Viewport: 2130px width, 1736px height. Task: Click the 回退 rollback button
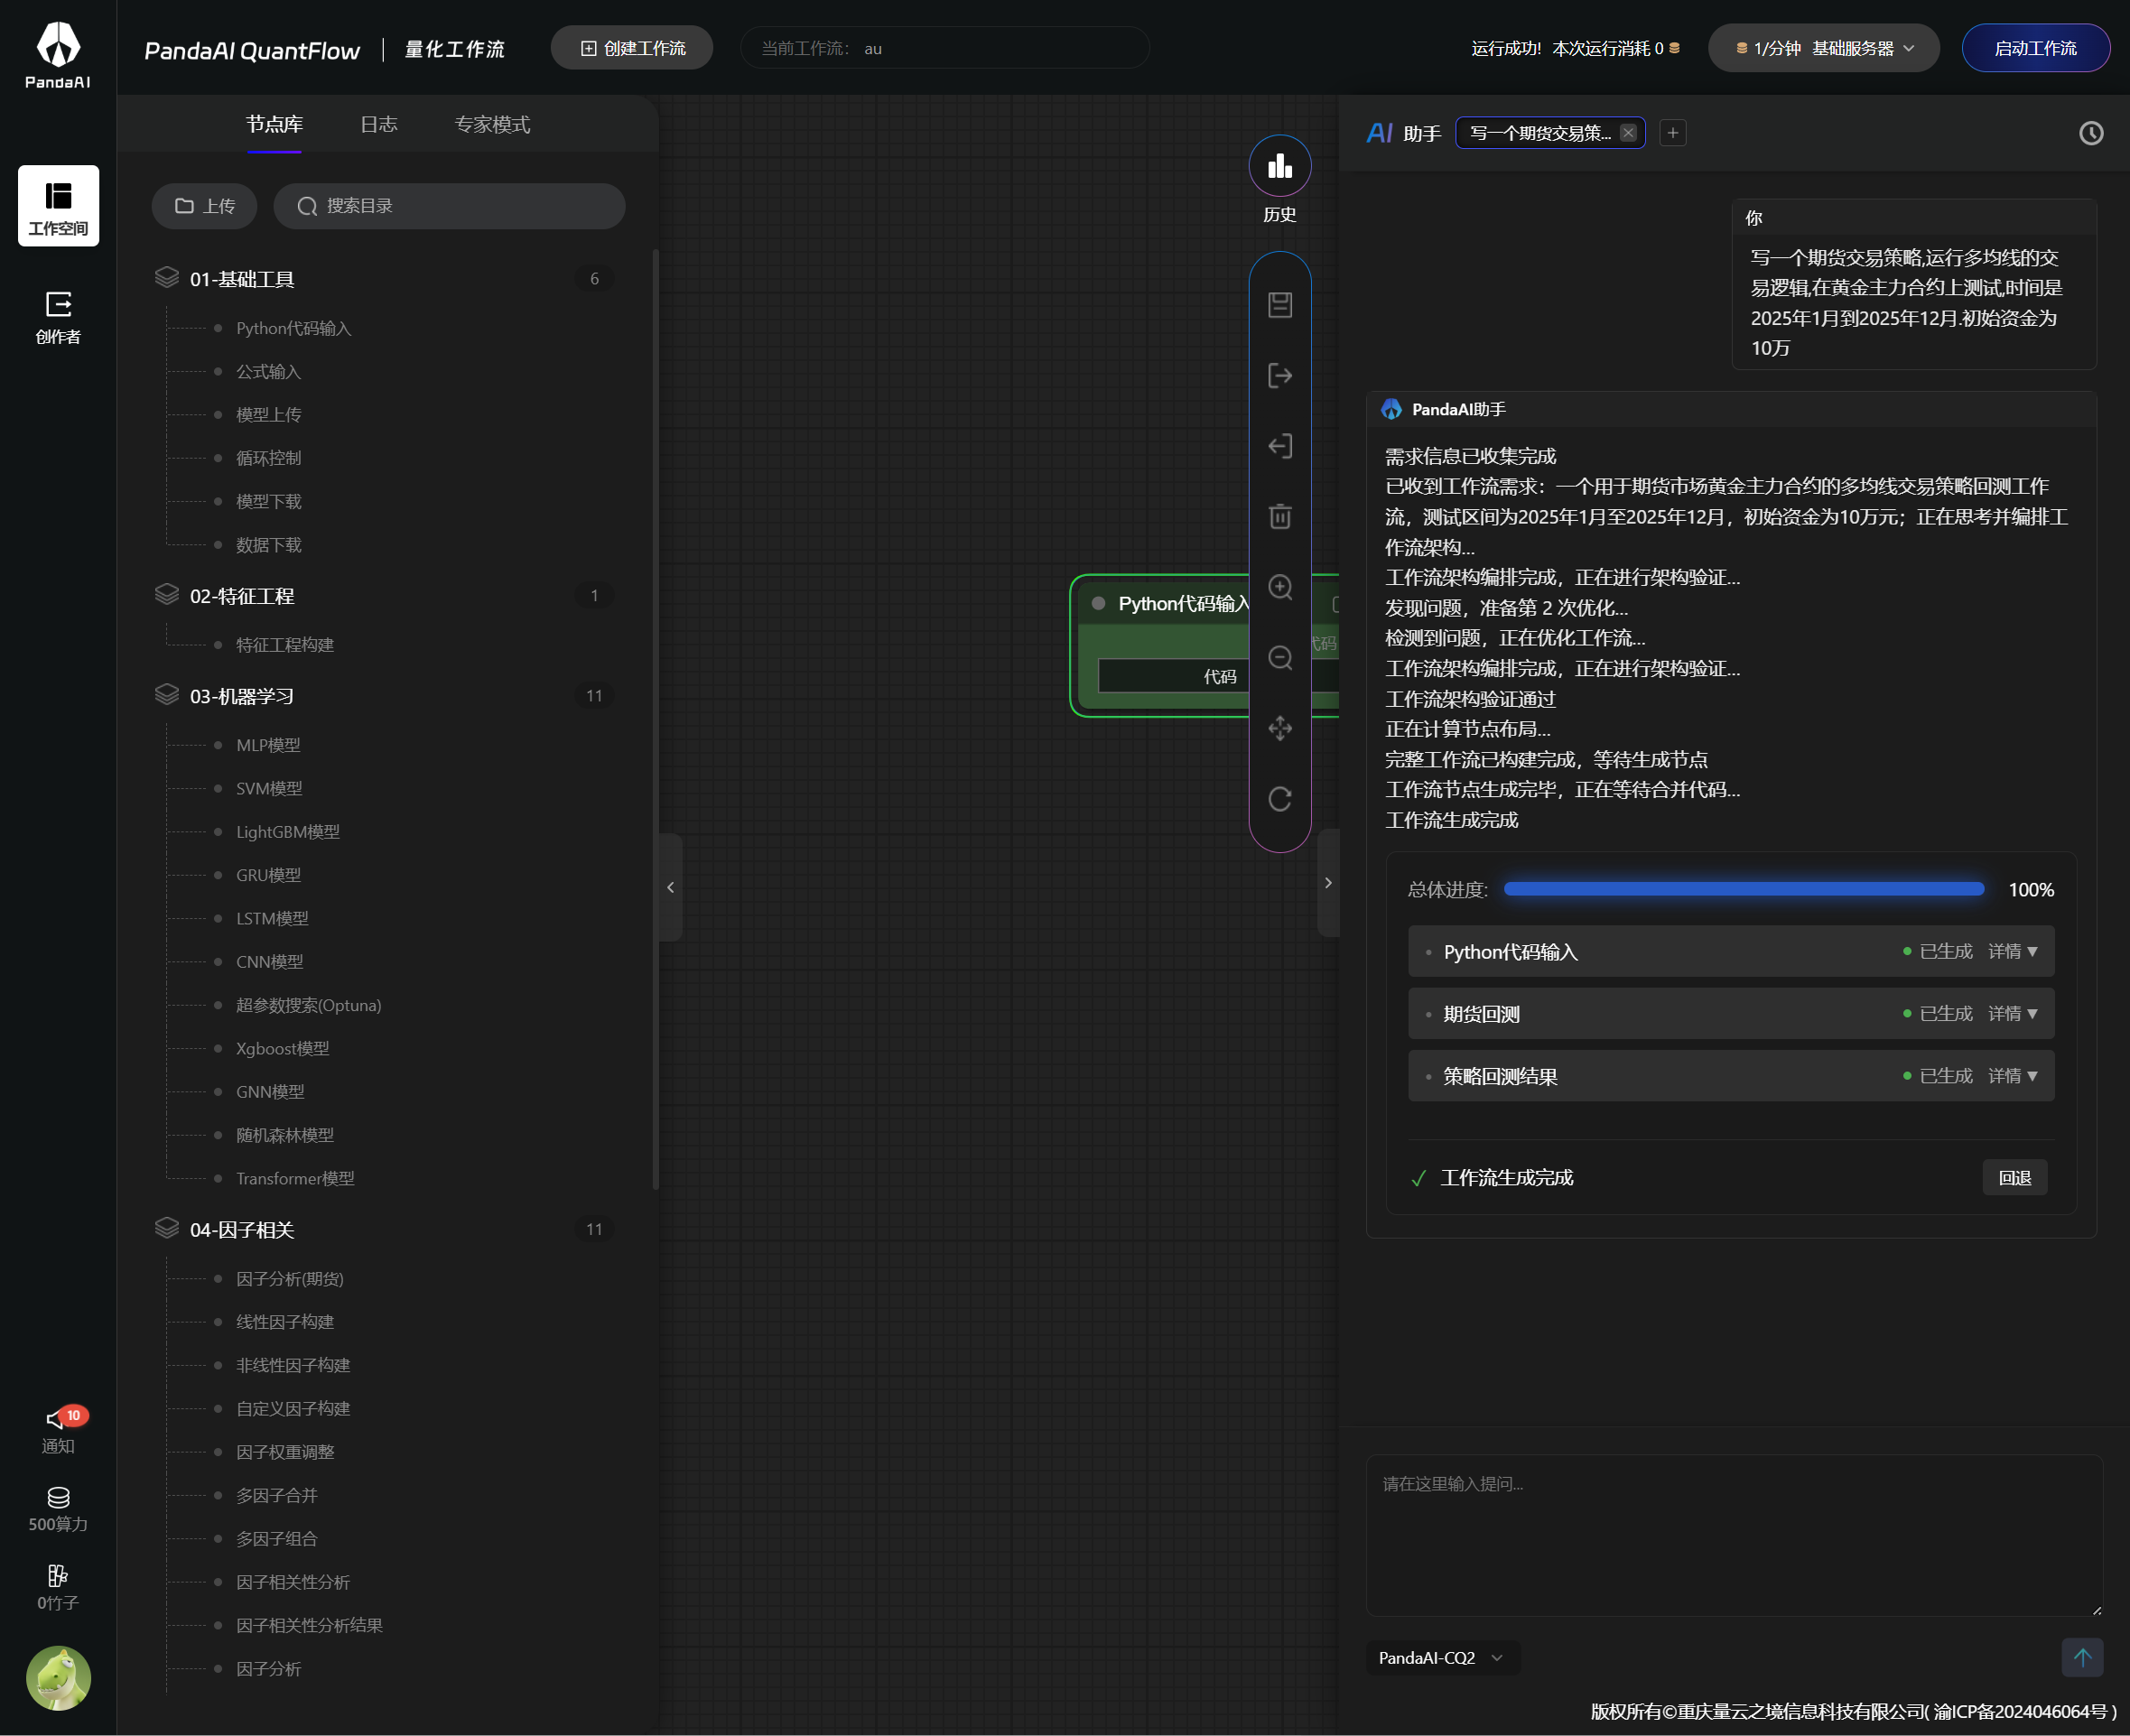2014,1178
